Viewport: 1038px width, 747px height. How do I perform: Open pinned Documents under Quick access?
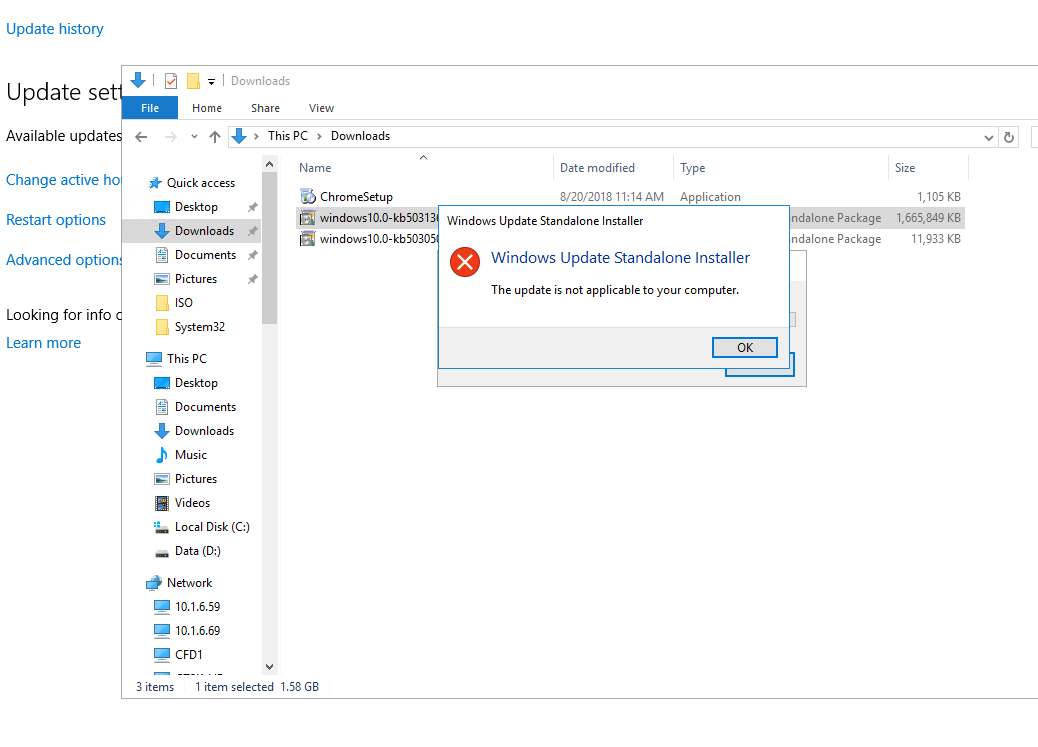(205, 255)
